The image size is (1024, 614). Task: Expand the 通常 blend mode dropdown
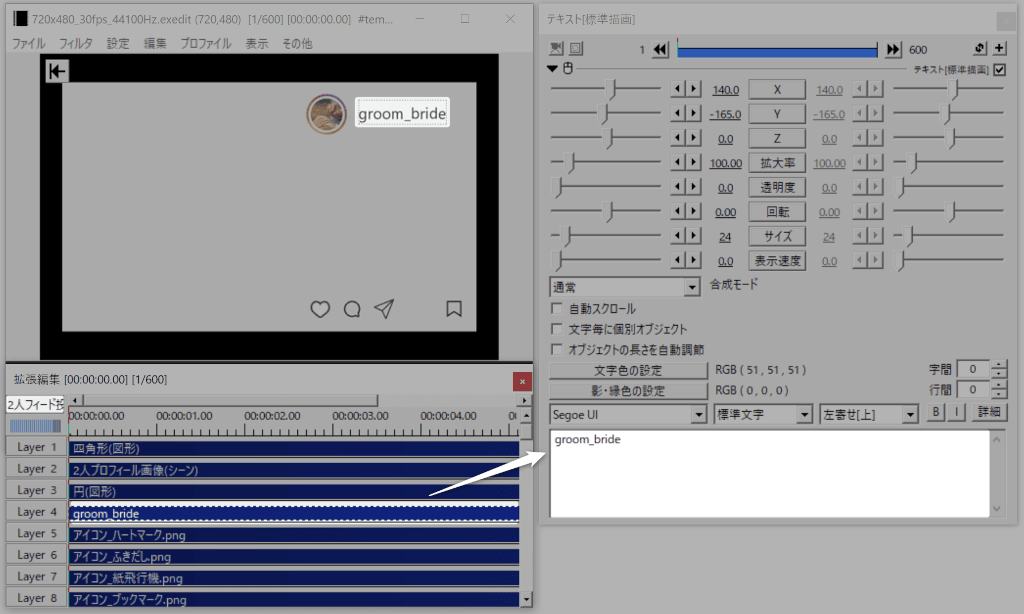[624, 287]
